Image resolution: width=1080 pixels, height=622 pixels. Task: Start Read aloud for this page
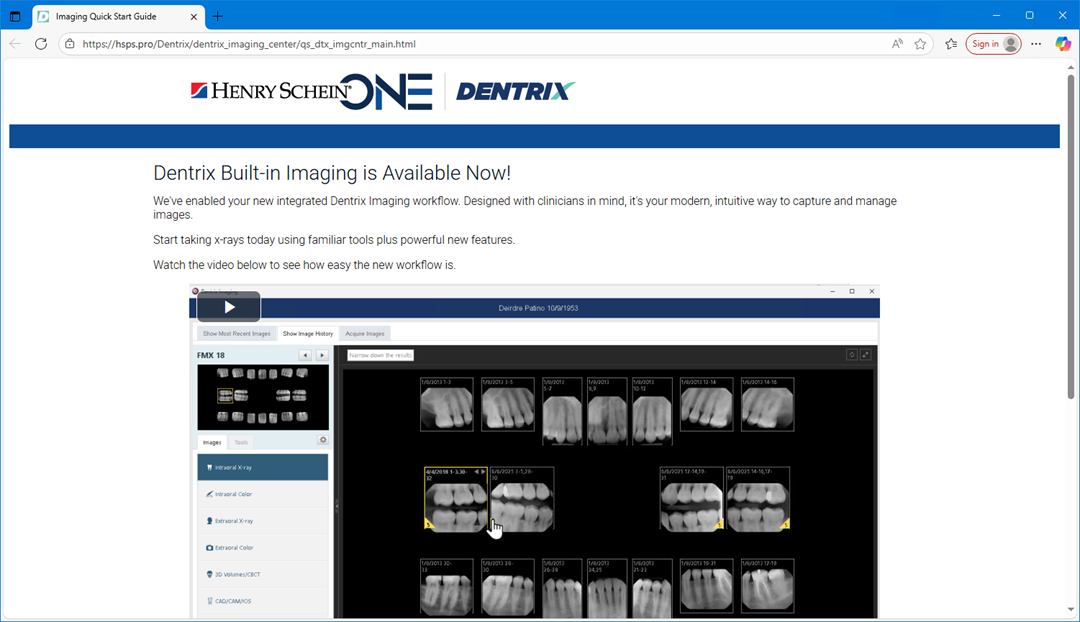pyautogui.click(x=897, y=43)
